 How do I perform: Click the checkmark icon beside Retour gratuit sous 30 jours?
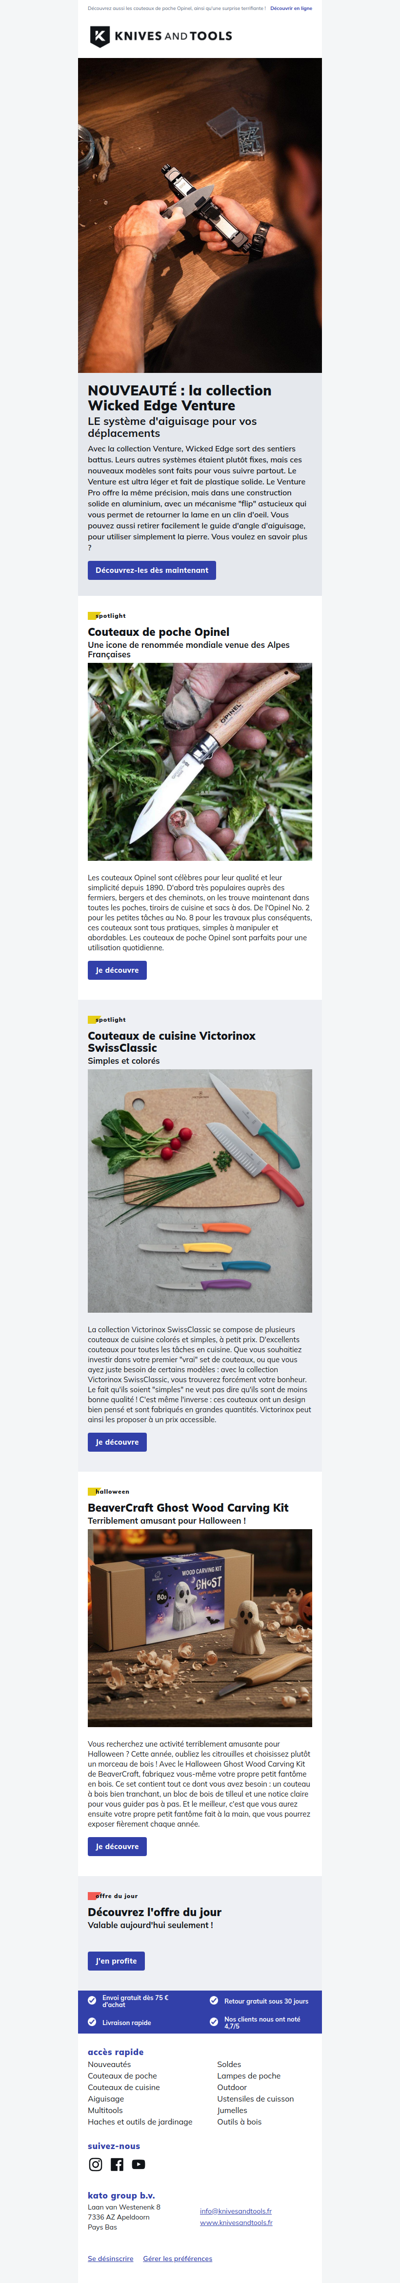pyautogui.click(x=213, y=2001)
